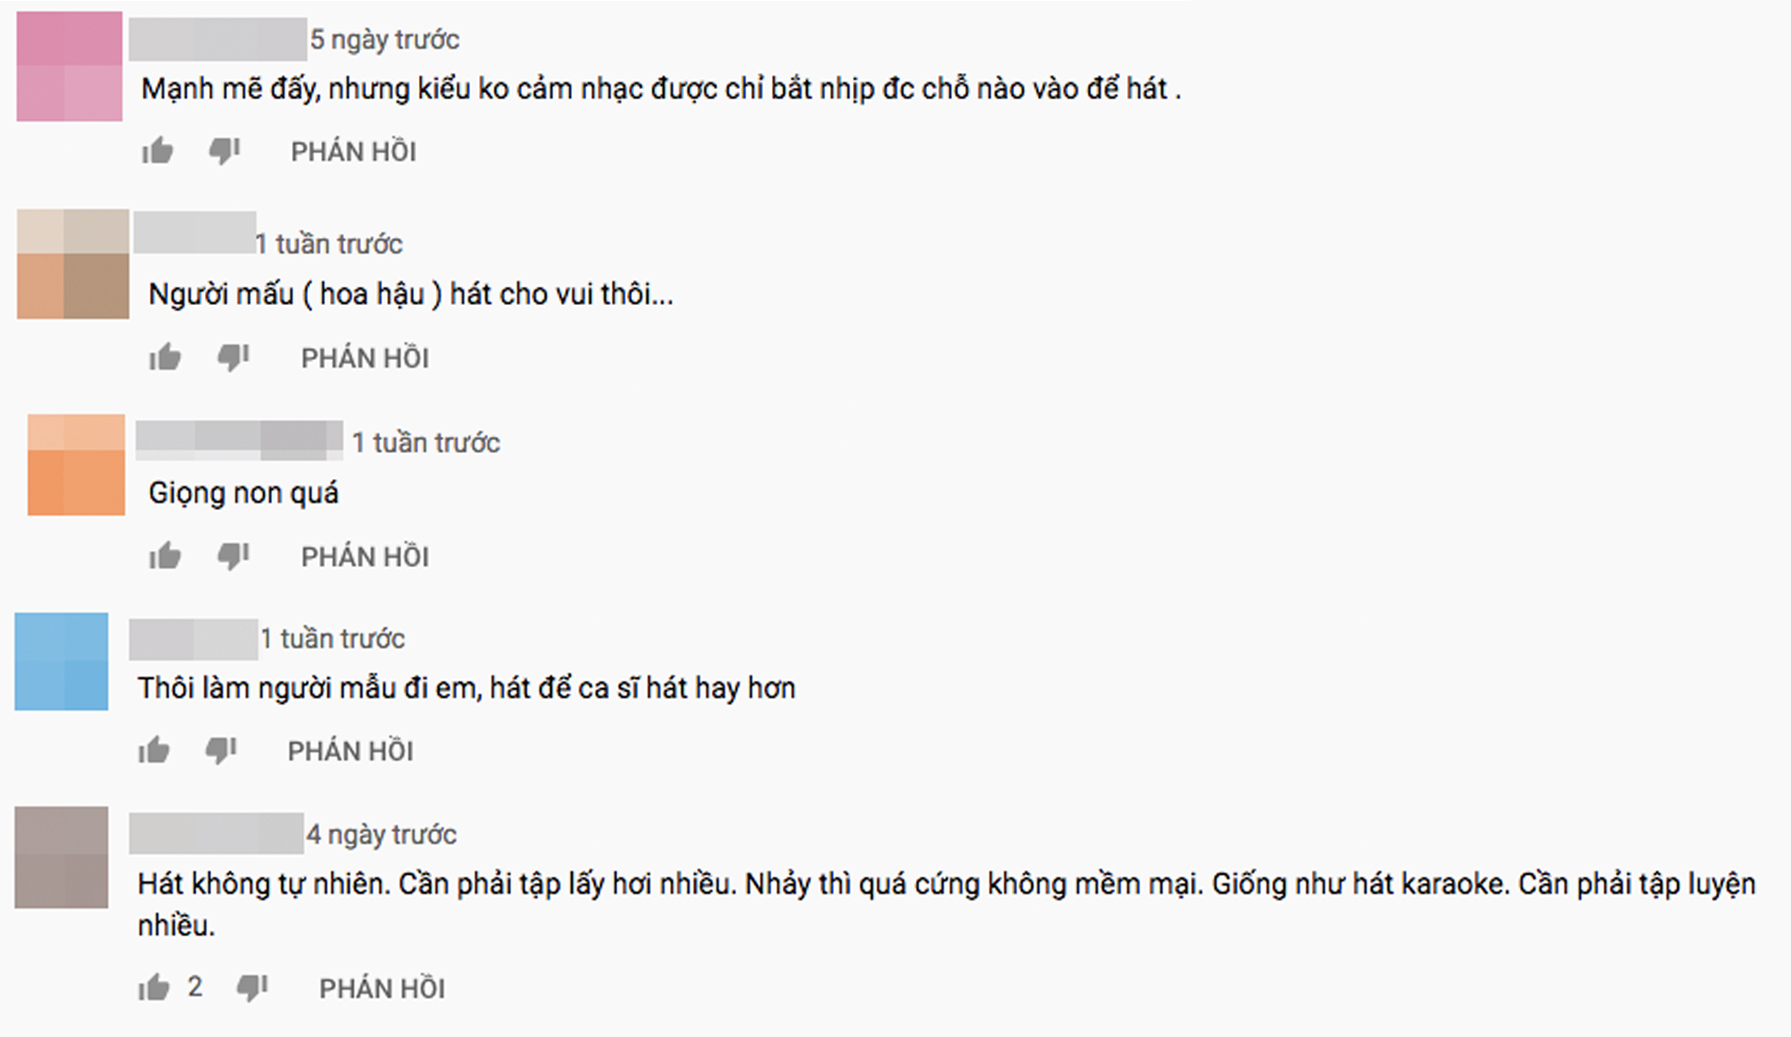The height and width of the screenshot is (1037, 1791).
Task: Dislike the comment posted 5 ngày trước
Action: click(224, 151)
